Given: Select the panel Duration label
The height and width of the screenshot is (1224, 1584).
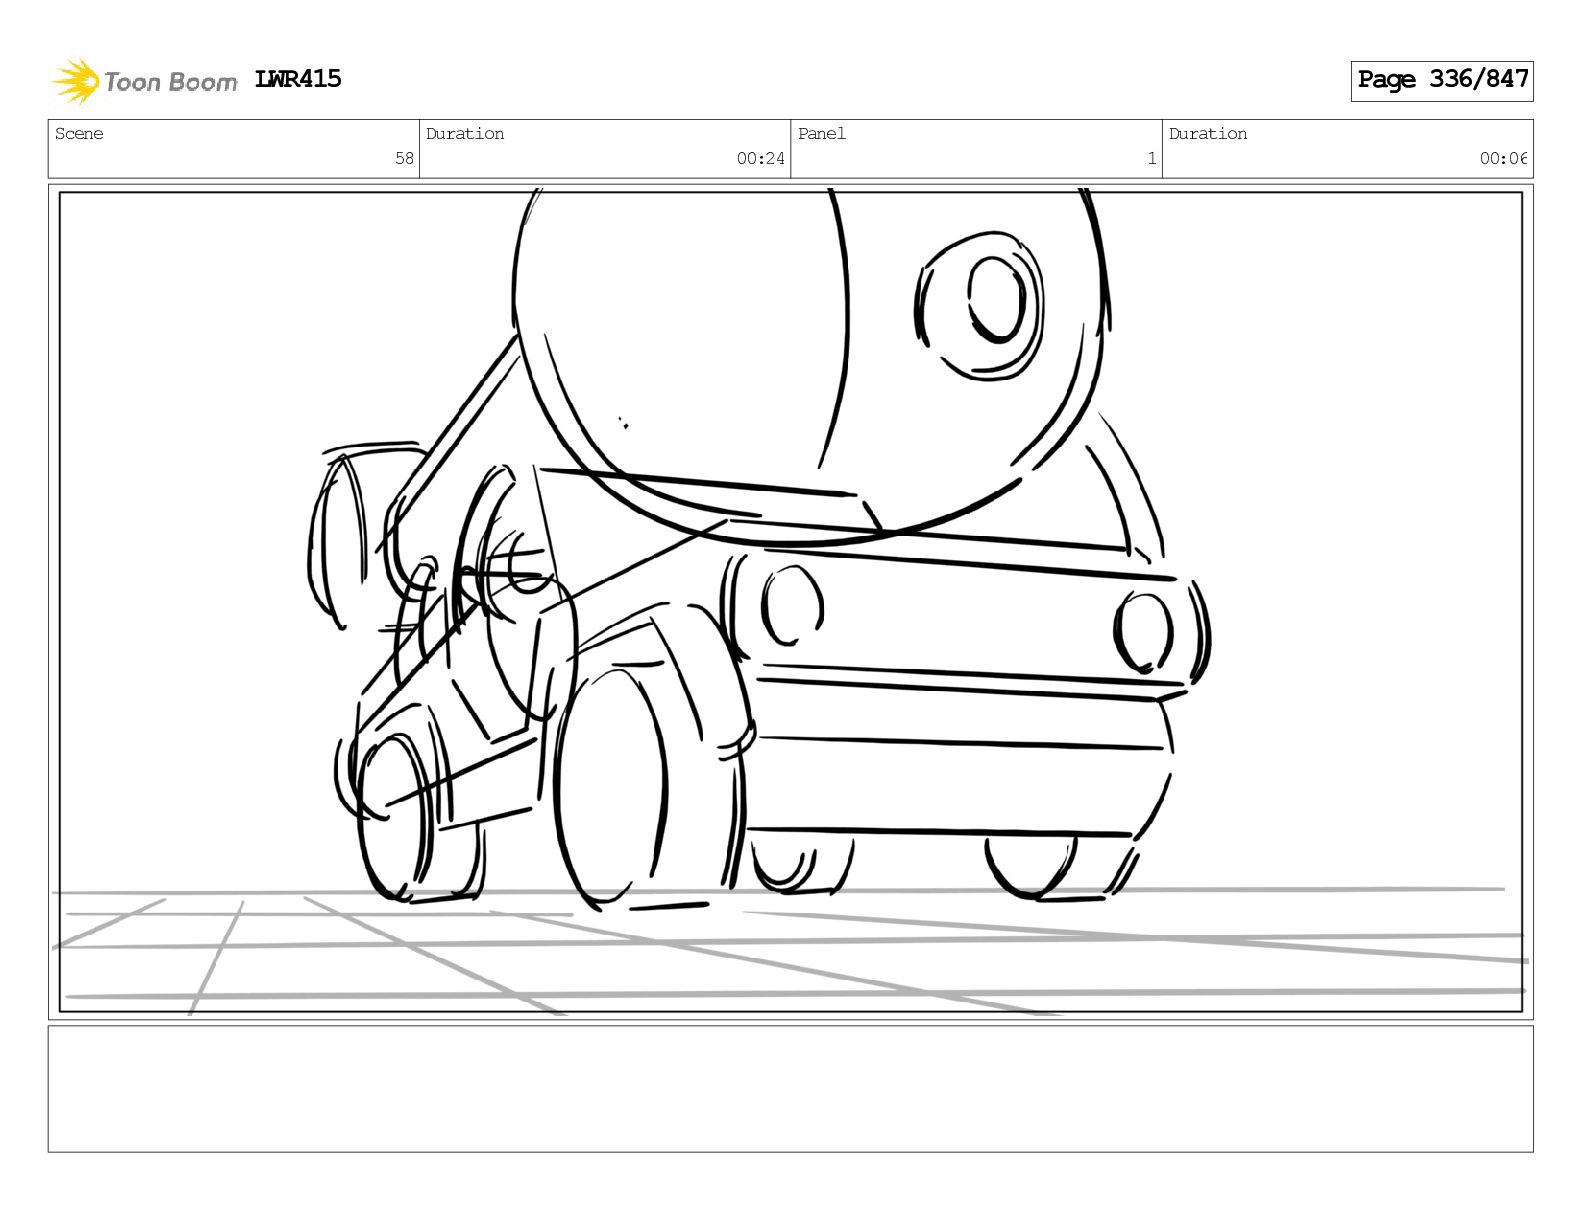Looking at the screenshot, I should tap(1208, 134).
